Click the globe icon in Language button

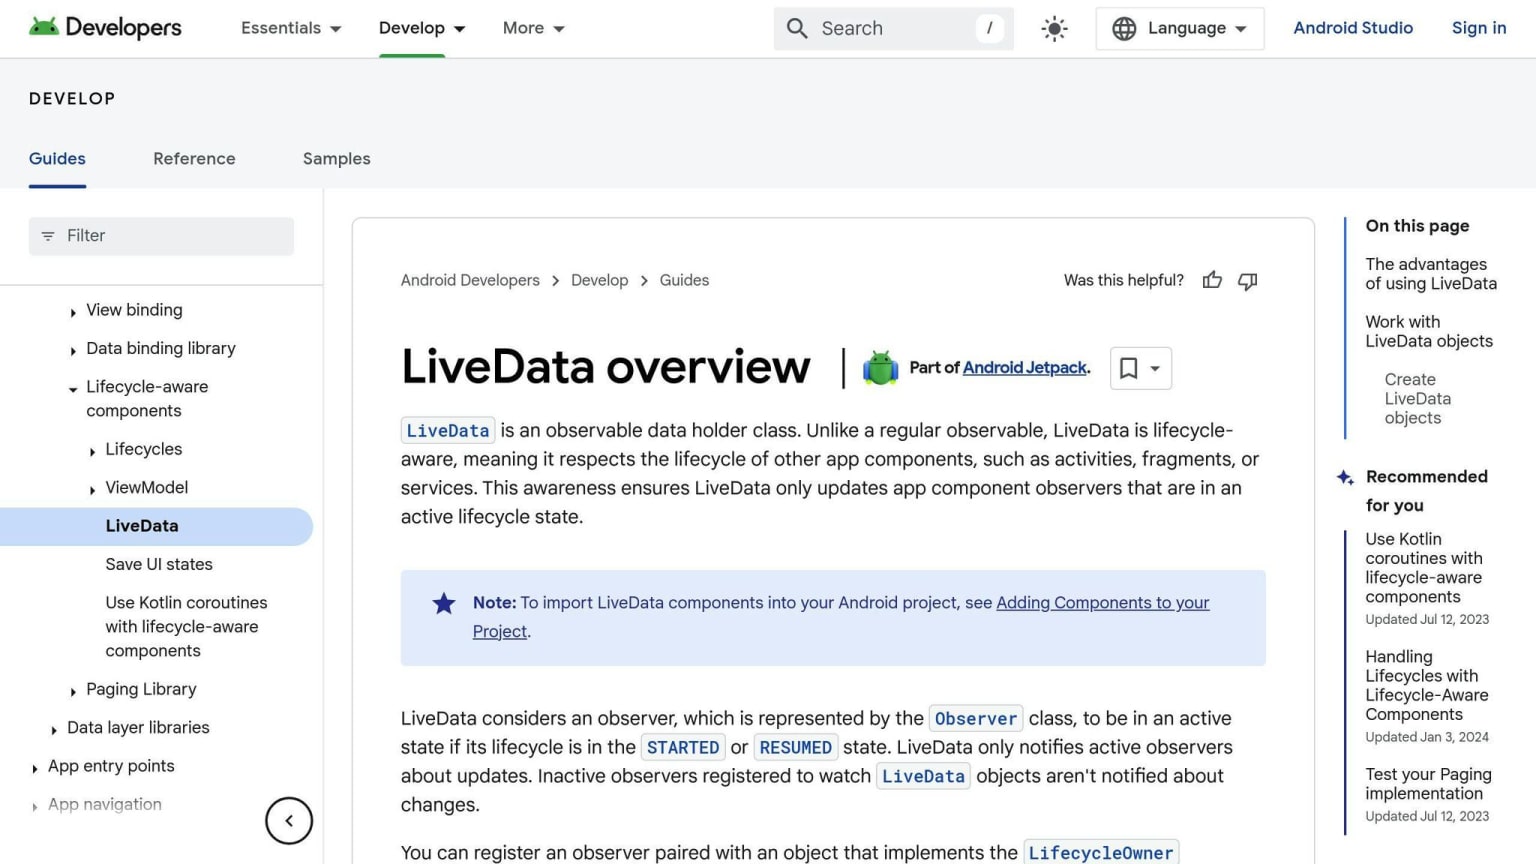click(1124, 29)
